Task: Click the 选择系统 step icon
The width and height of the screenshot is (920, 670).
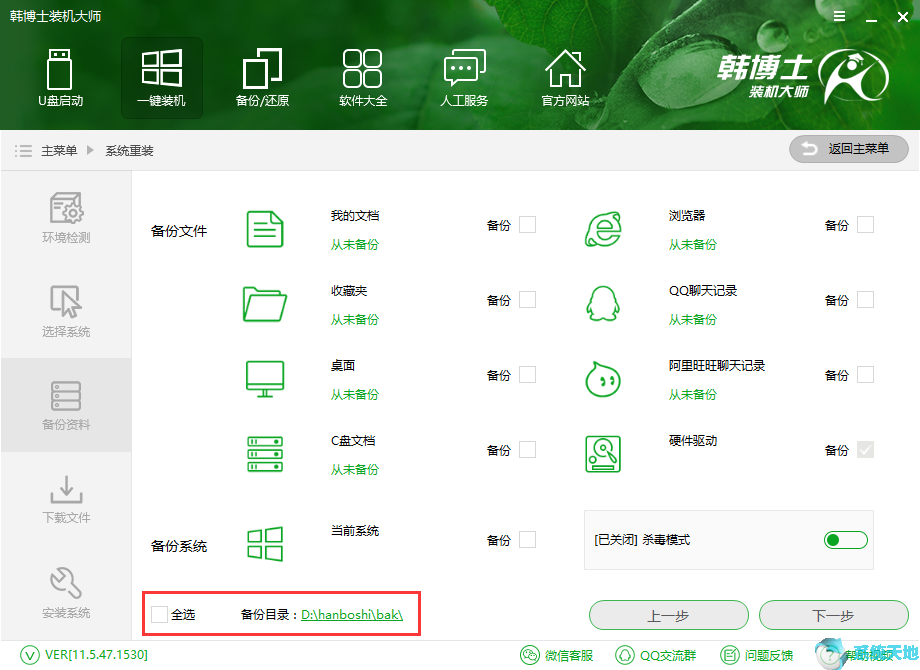Action: [x=66, y=302]
